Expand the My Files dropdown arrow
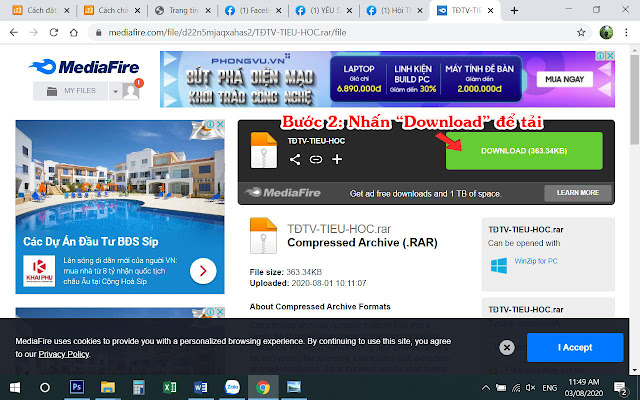The height and width of the screenshot is (400, 640). pos(115,91)
